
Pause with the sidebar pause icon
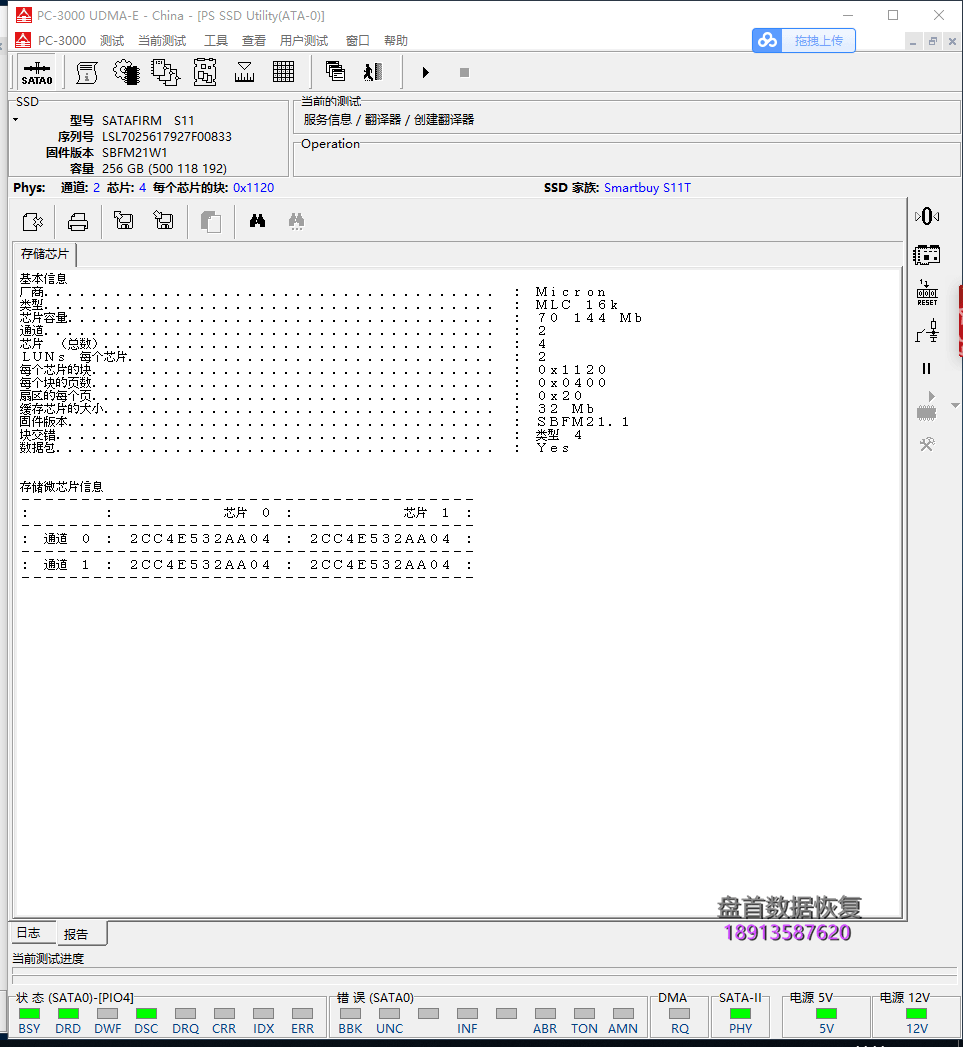tap(926, 369)
